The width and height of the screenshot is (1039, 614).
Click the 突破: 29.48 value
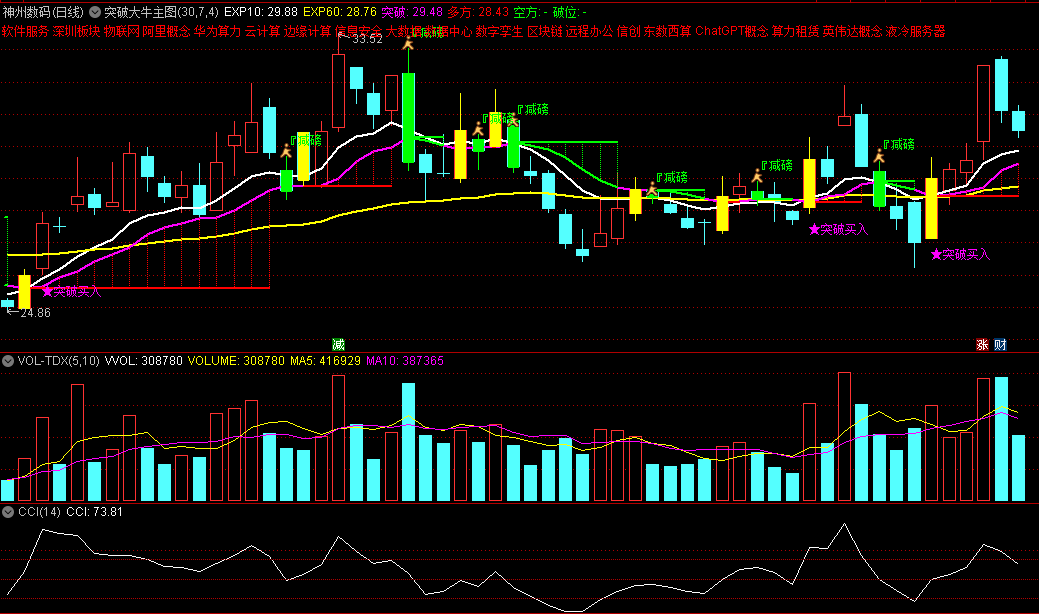[x=411, y=12]
